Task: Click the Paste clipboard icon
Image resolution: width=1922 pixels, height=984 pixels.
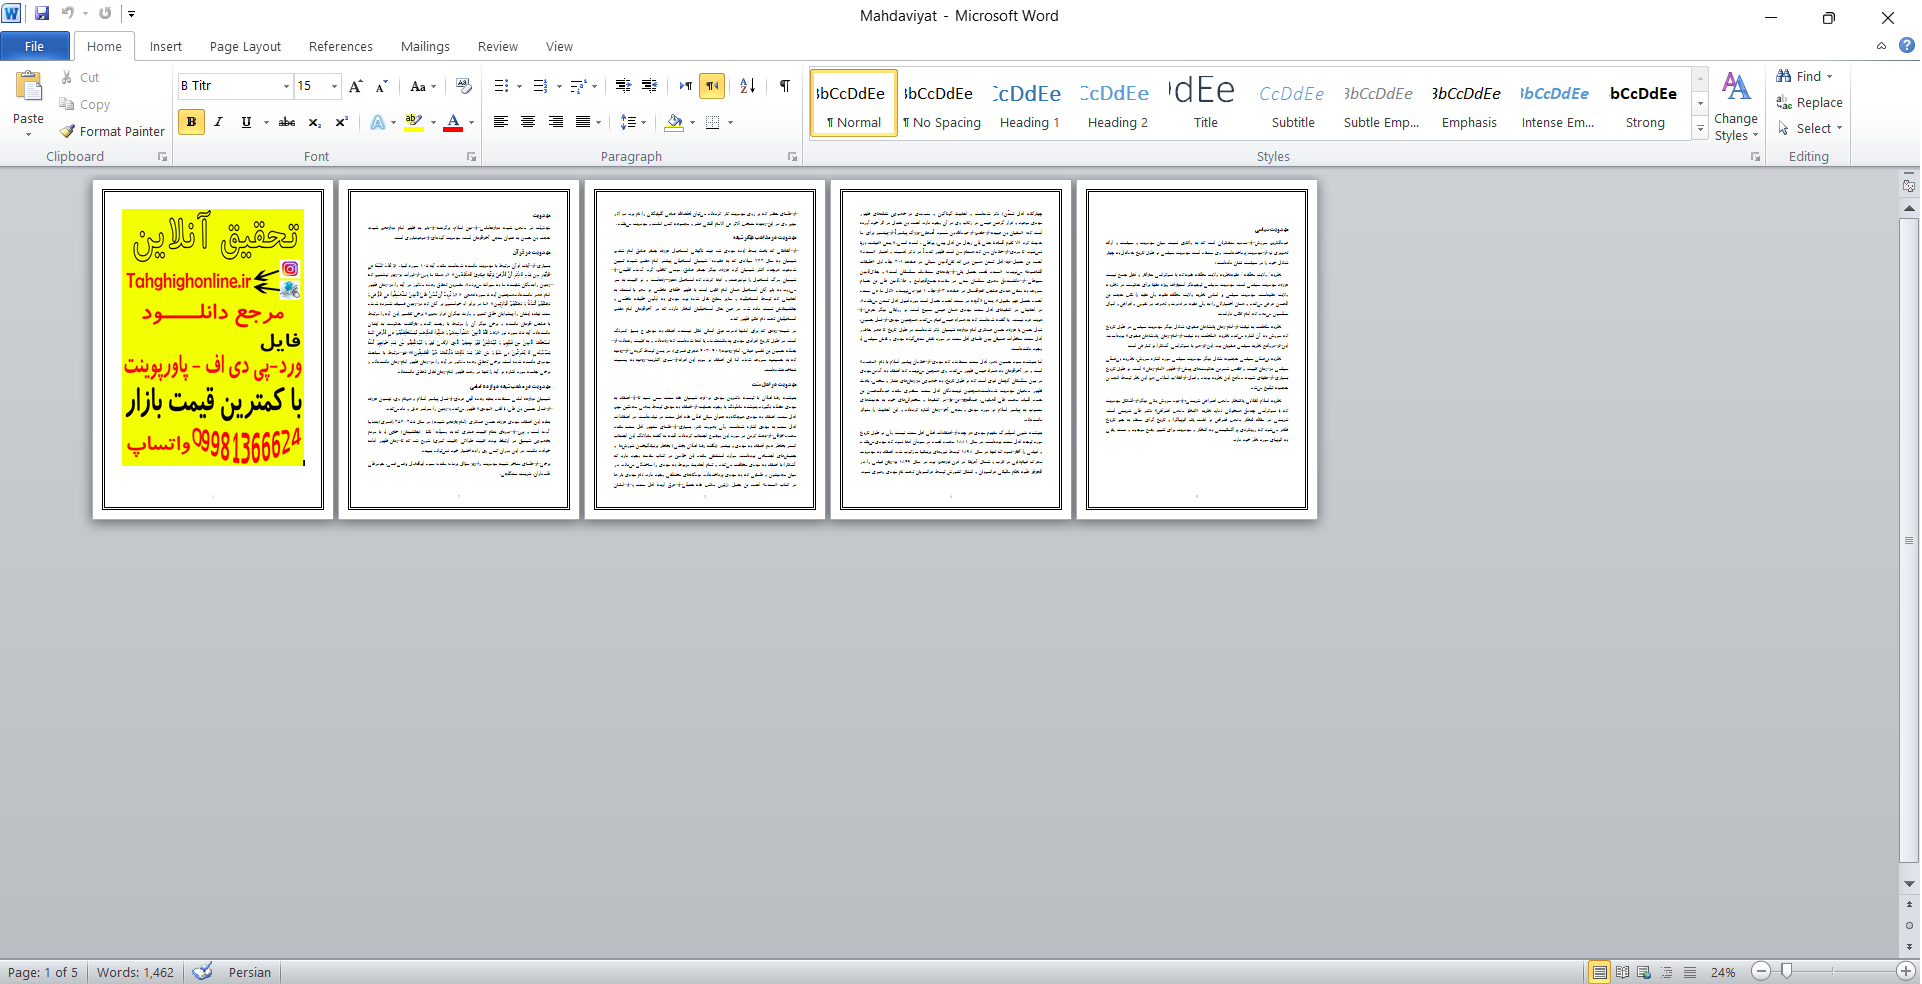Action: pos(28,87)
